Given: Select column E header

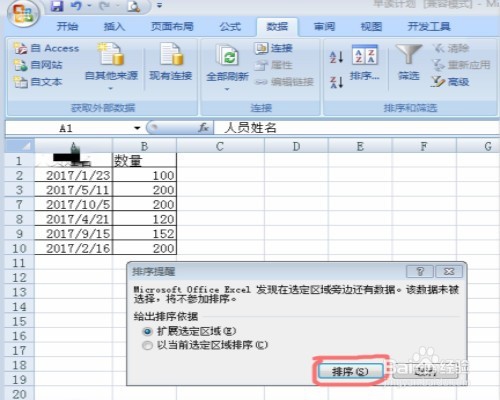Looking at the screenshot, I should coord(360,146).
